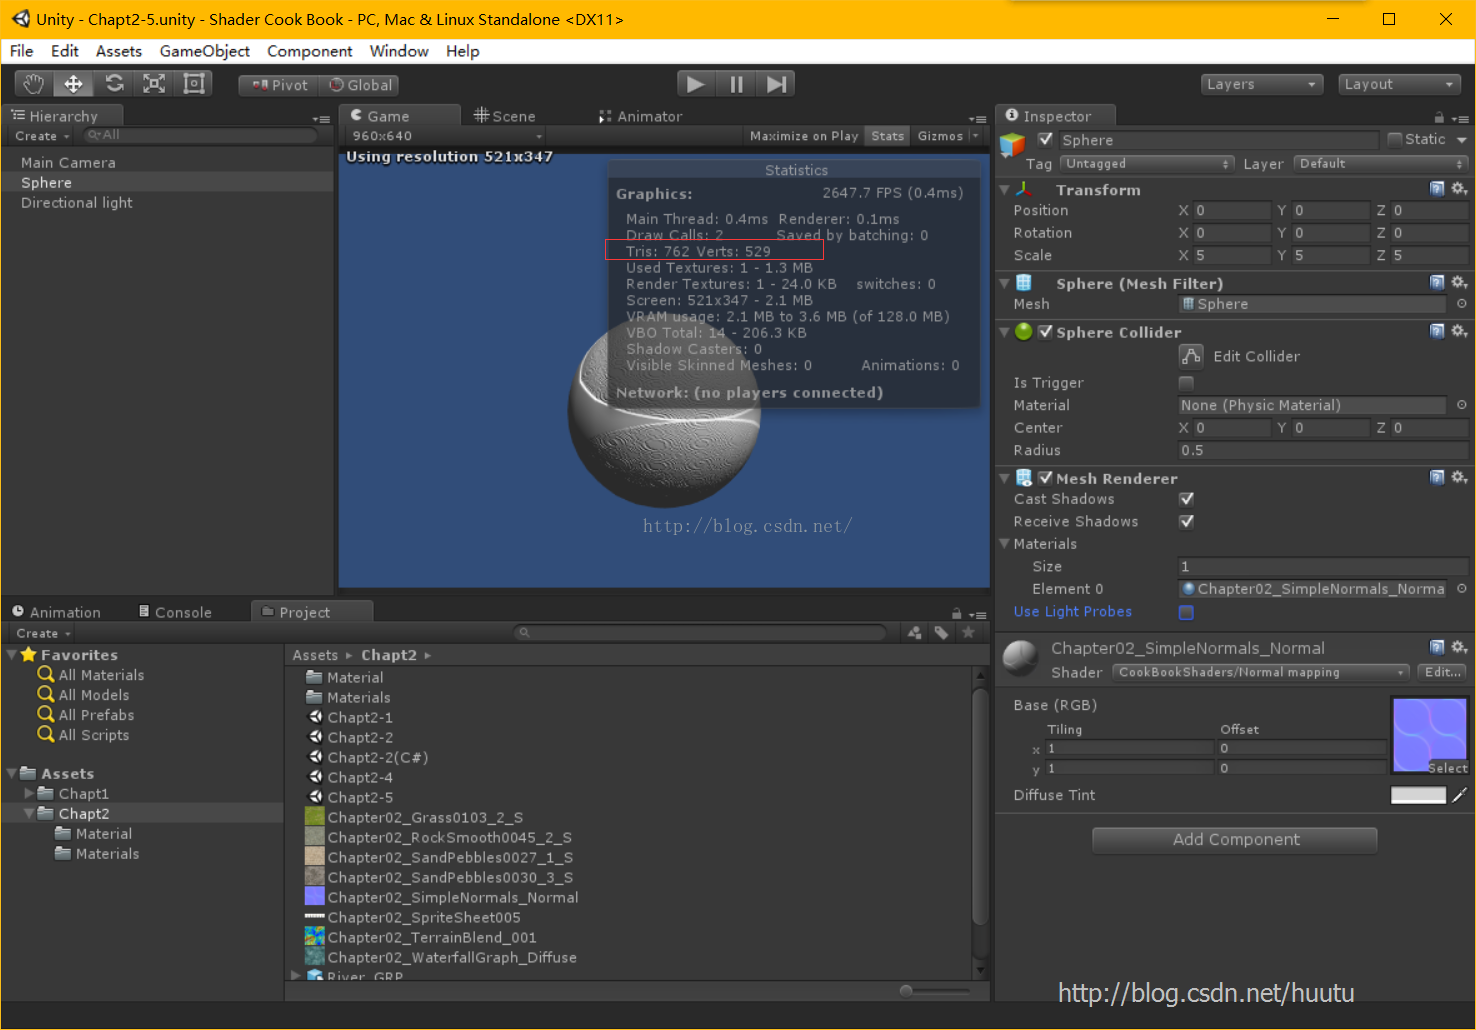Step forward one frame

[x=776, y=85]
